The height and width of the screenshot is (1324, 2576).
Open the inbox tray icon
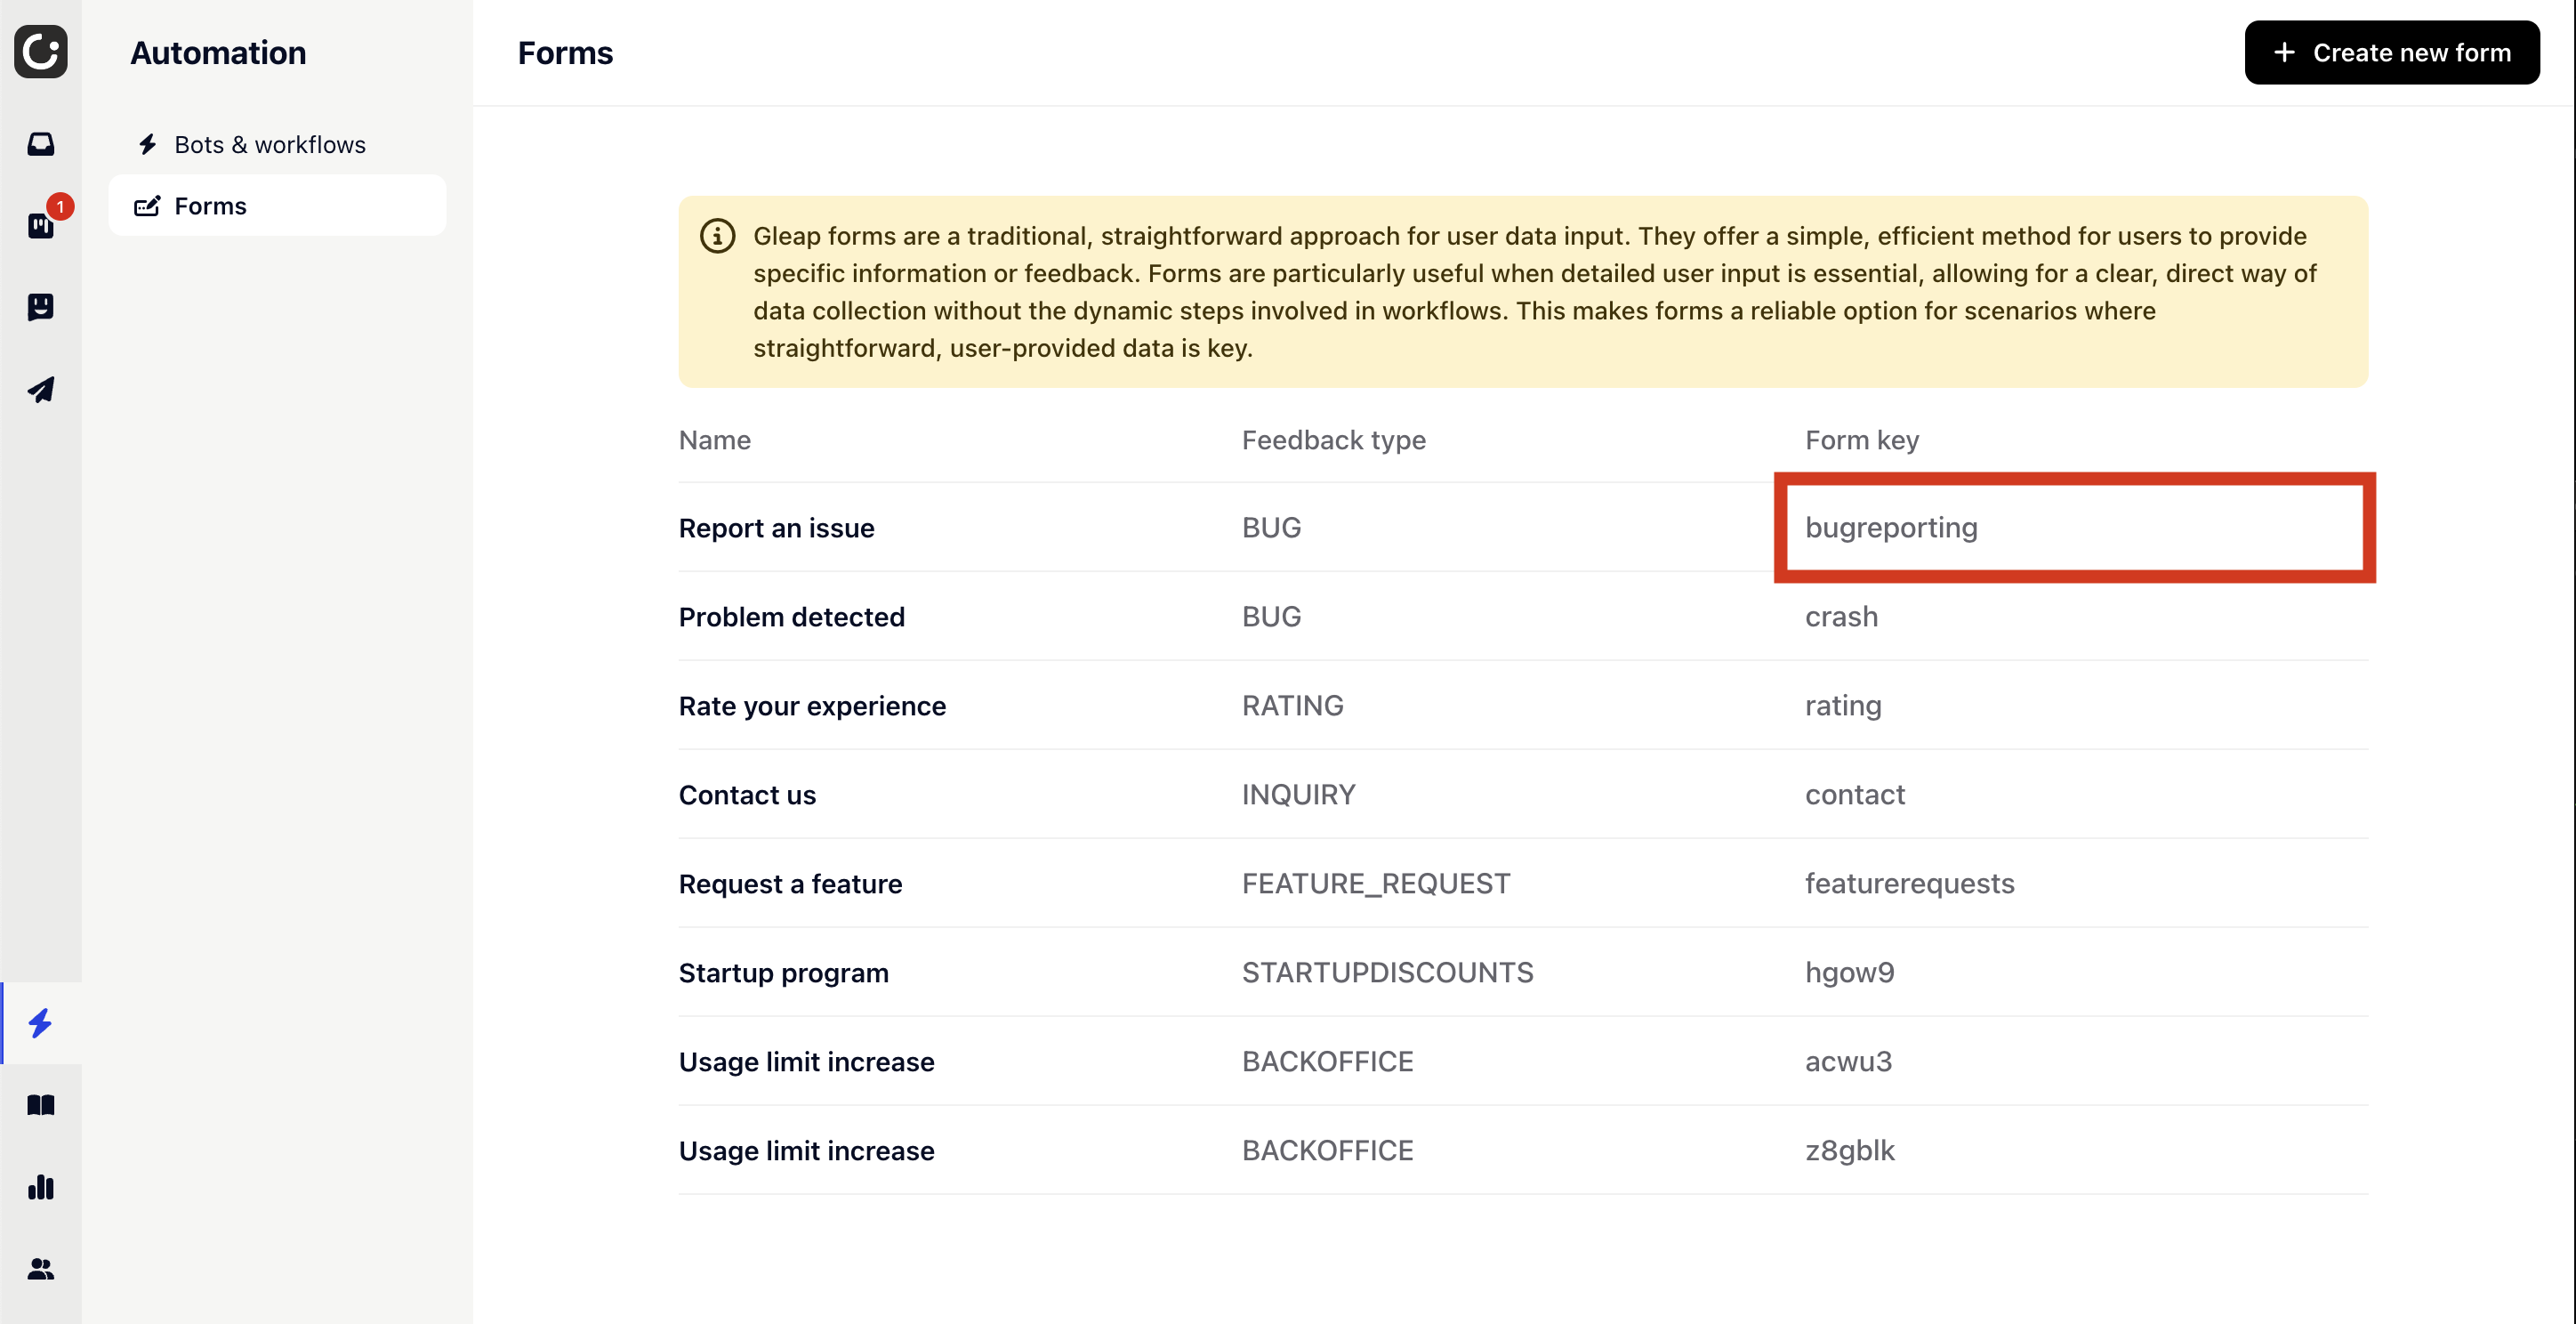click(41, 144)
